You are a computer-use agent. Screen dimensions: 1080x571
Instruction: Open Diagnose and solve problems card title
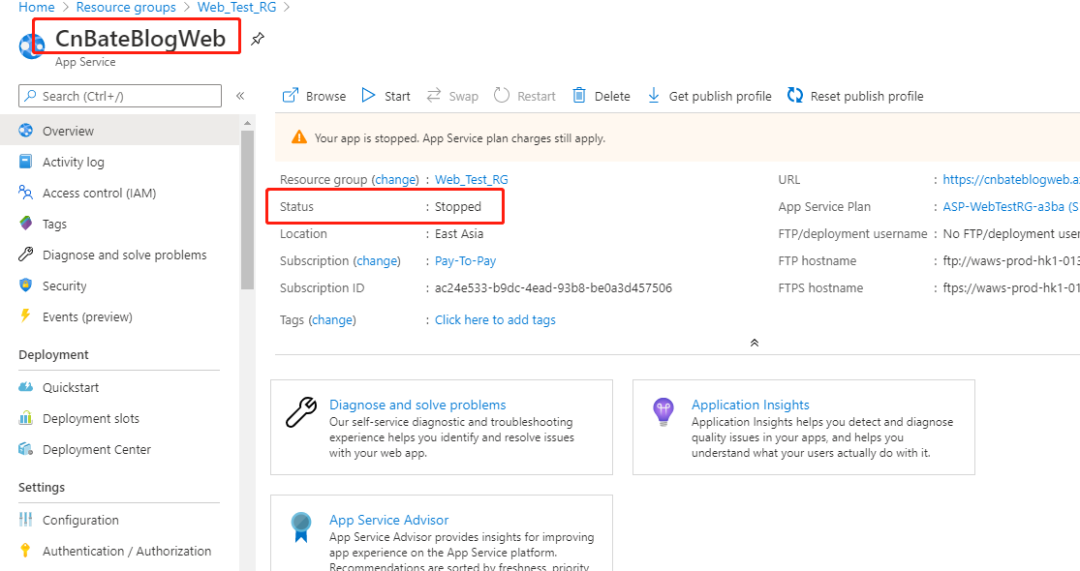pos(417,404)
